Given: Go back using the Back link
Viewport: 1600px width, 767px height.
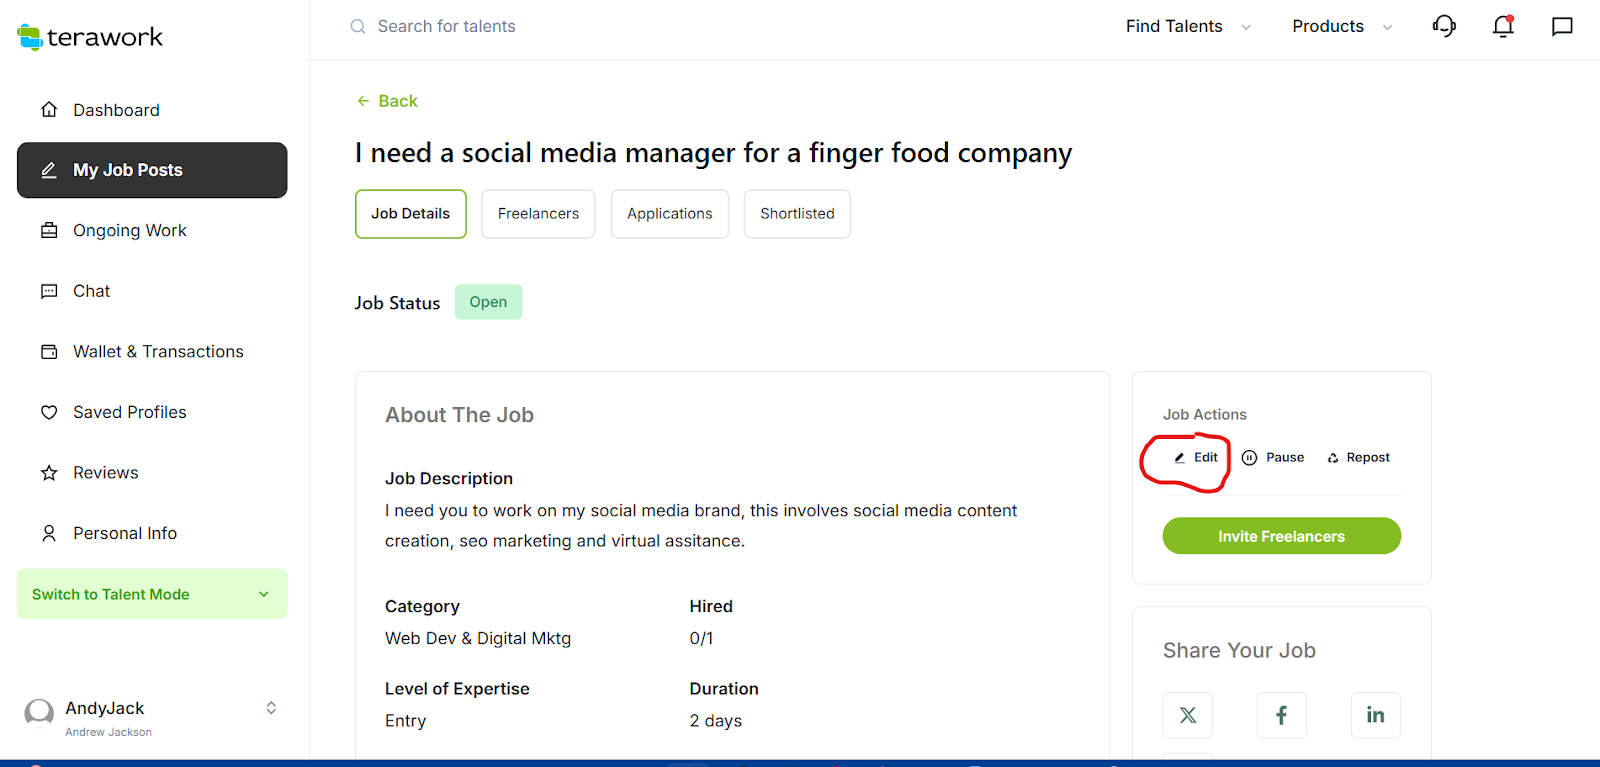Looking at the screenshot, I should point(388,101).
